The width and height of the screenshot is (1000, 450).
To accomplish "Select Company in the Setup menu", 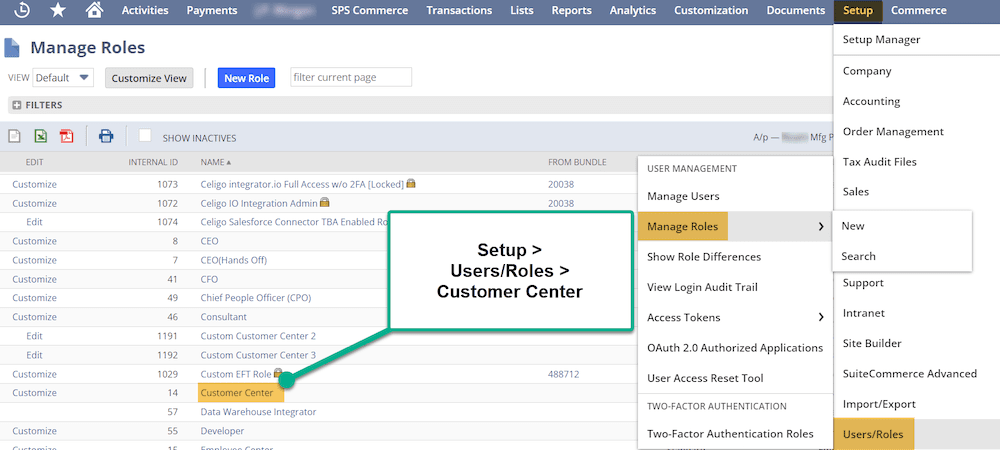I will click(867, 71).
